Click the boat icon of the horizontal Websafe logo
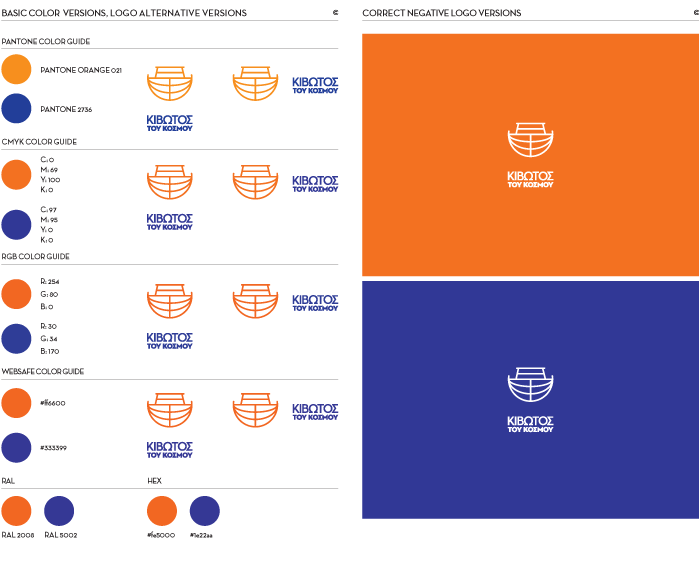 (255, 410)
